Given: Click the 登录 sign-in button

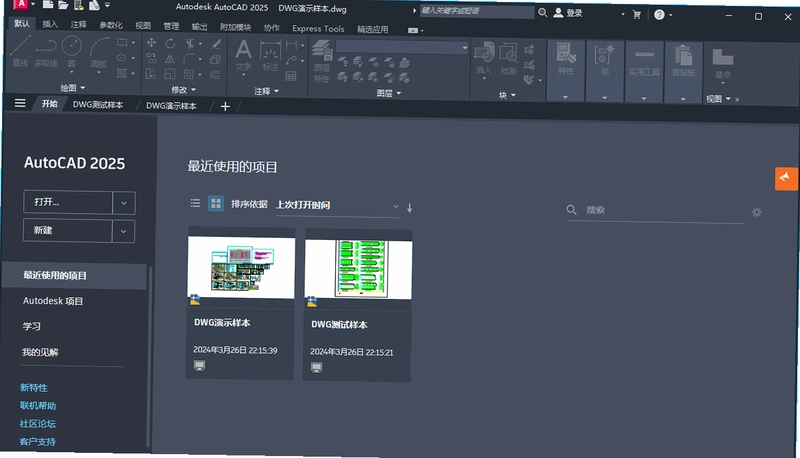Looking at the screenshot, I should pos(568,13).
